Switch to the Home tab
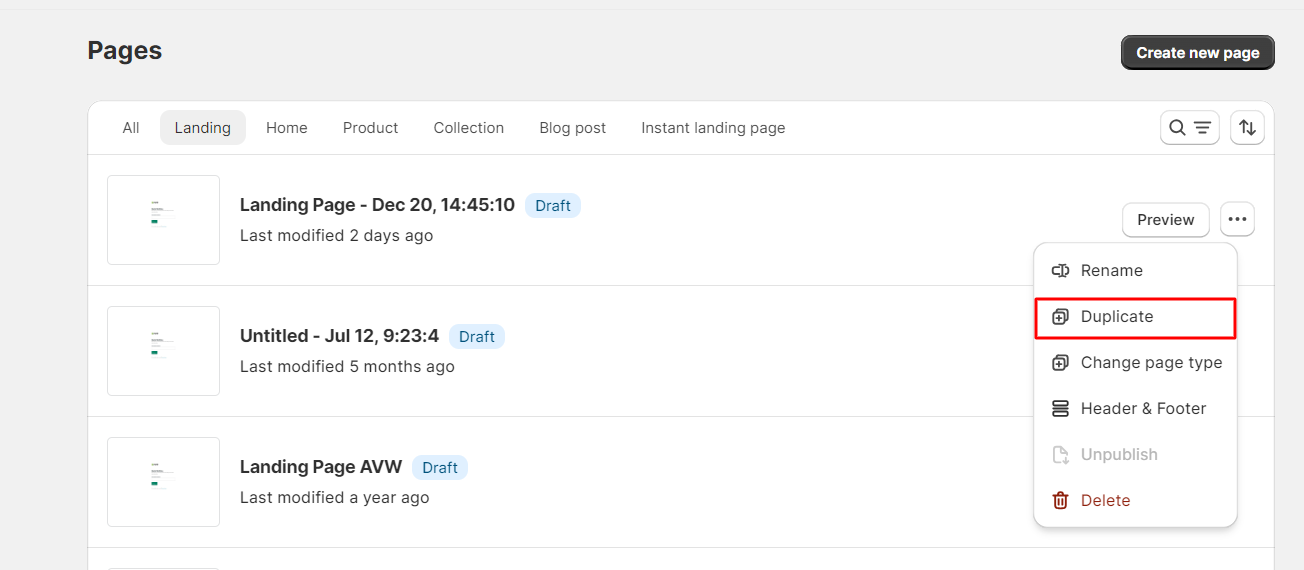 click(287, 128)
